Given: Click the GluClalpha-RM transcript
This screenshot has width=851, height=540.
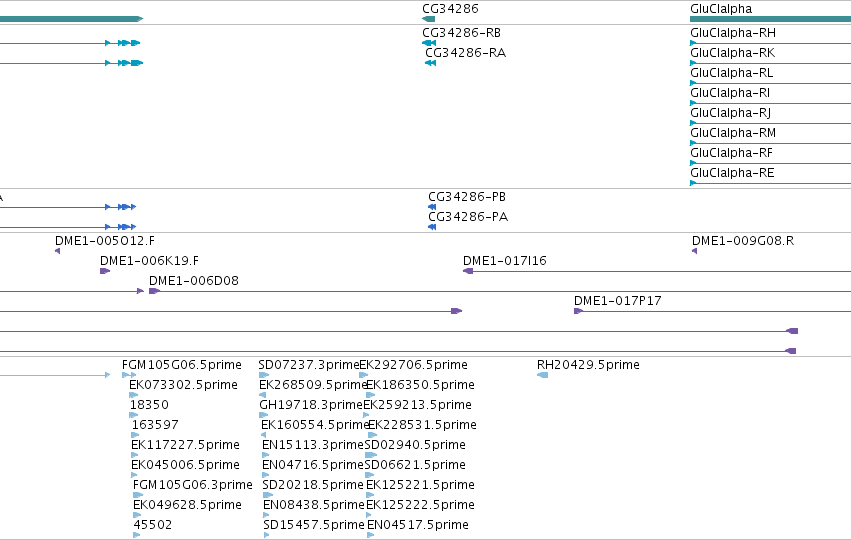Looking at the screenshot, I should point(733,133).
